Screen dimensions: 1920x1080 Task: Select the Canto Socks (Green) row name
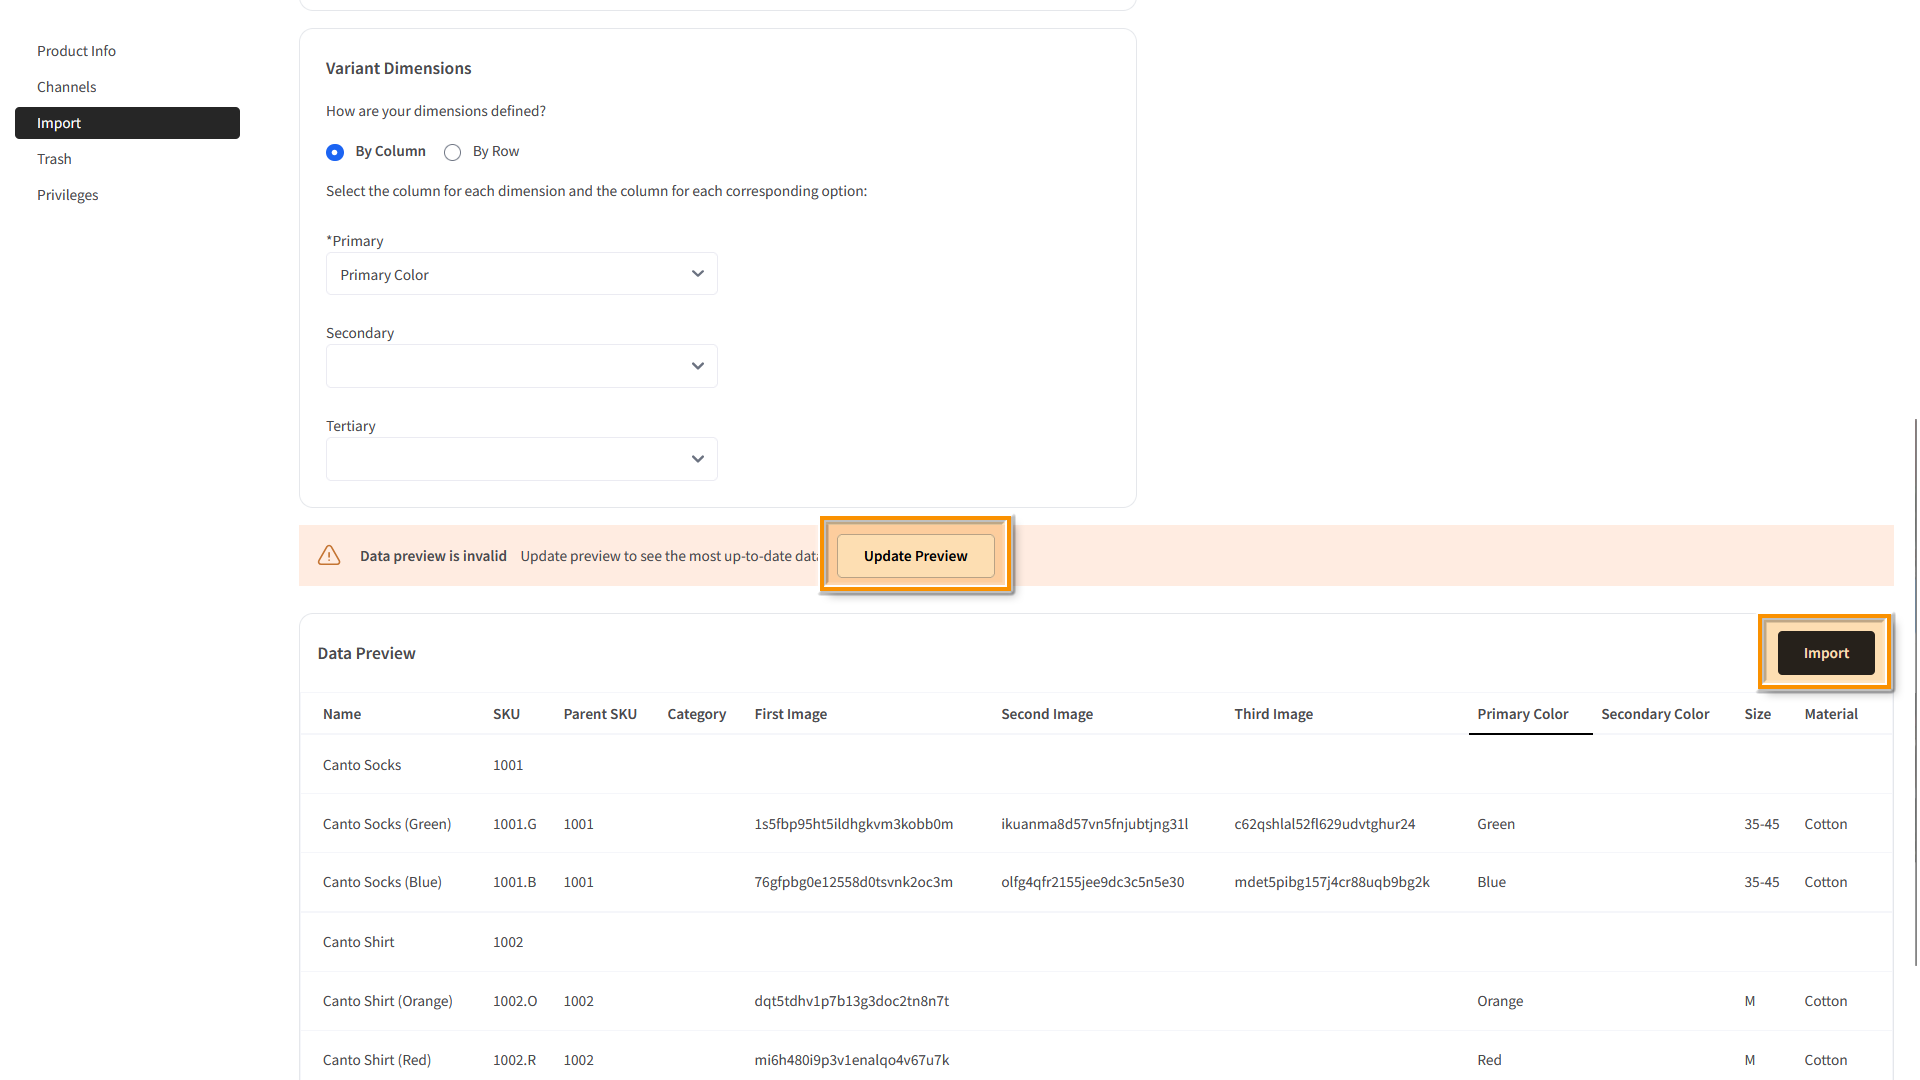(x=386, y=824)
